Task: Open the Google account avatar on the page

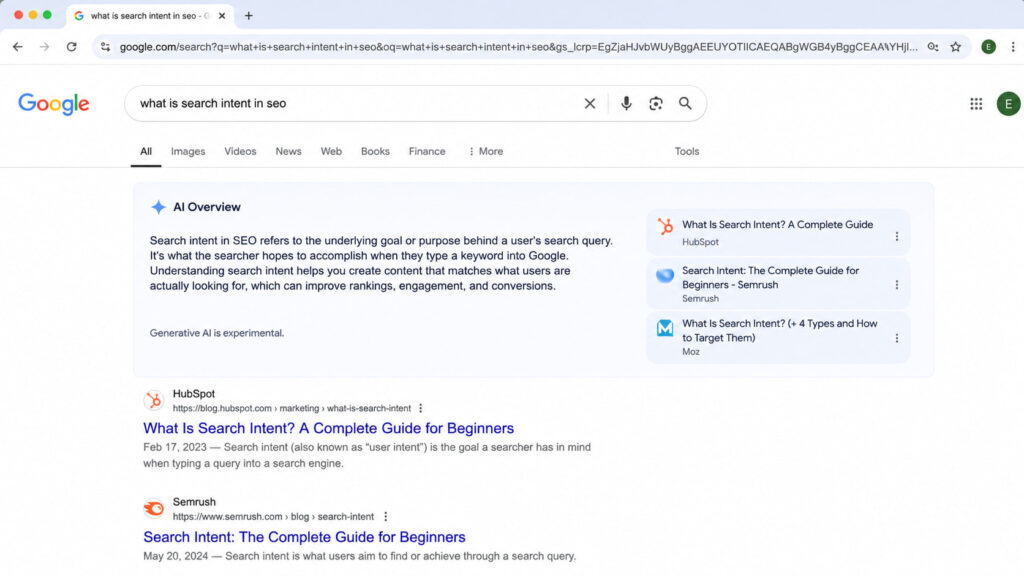Action: click(1008, 104)
